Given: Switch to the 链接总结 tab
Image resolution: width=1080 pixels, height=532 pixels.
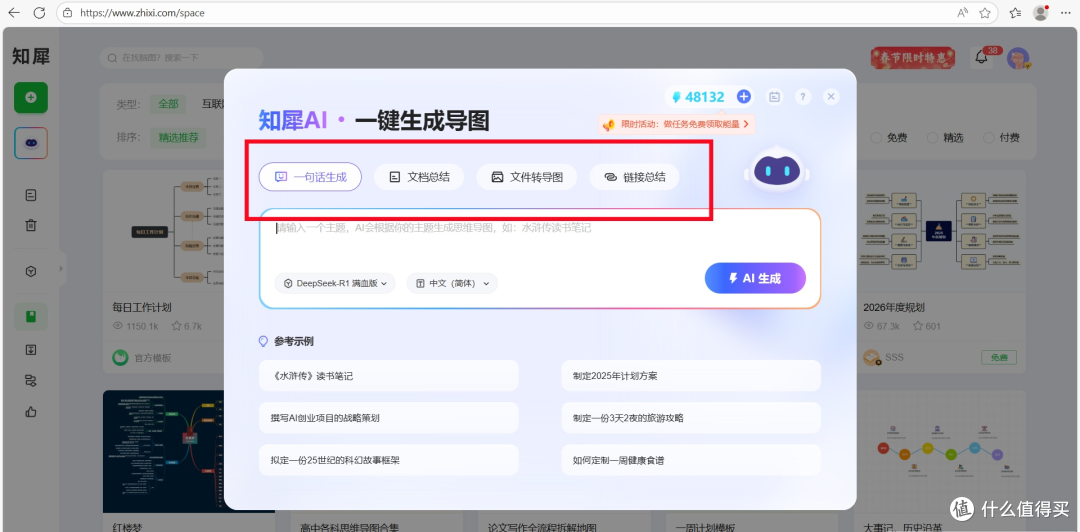Looking at the screenshot, I should click(x=634, y=177).
